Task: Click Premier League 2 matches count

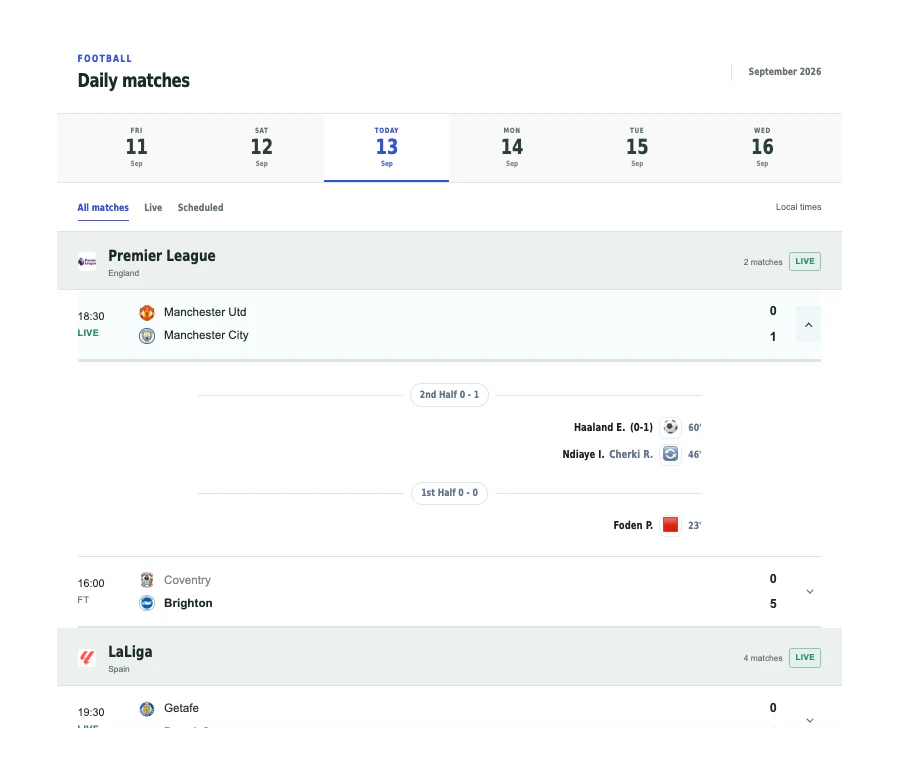Action: [x=763, y=262]
